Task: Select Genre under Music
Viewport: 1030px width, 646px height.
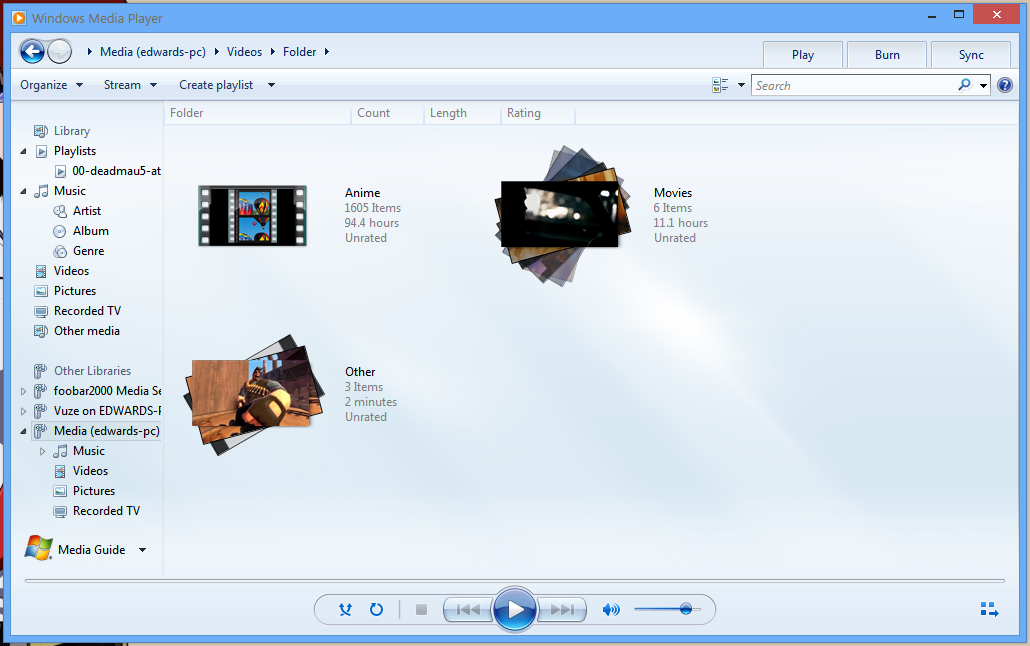Action: point(89,251)
